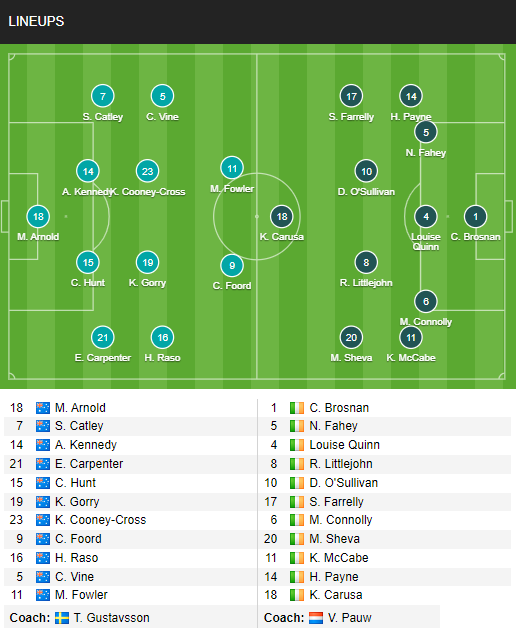The width and height of the screenshot is (516, 628).
Task: Select Louise Quinn's number 4 pitch marker
Action: [x=426, y=217]
